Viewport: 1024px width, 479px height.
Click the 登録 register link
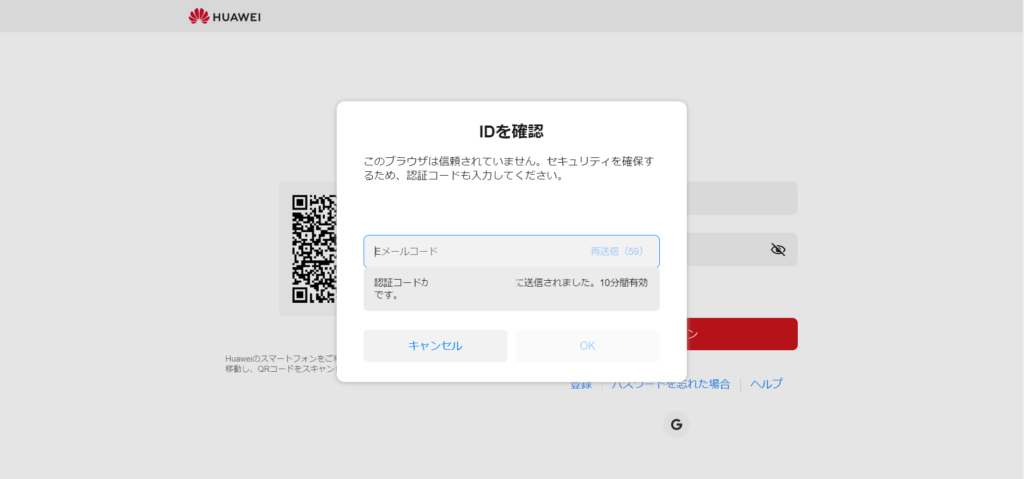[581, 385]
